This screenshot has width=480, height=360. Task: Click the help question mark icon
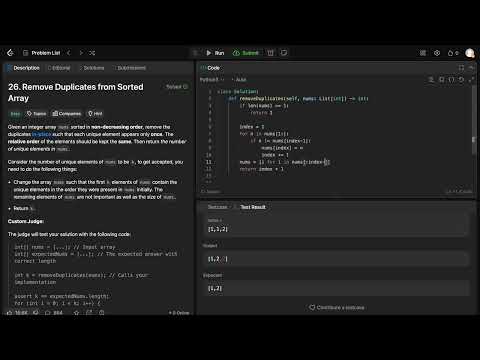click(x=102, y=313)
